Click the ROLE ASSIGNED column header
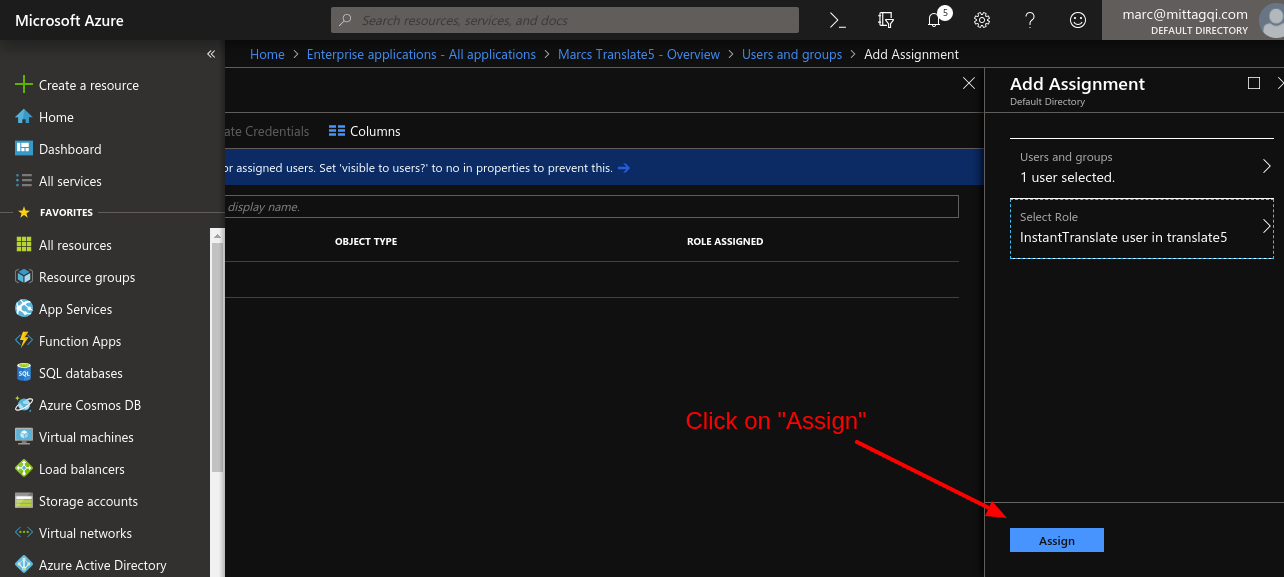 [725, 242]
